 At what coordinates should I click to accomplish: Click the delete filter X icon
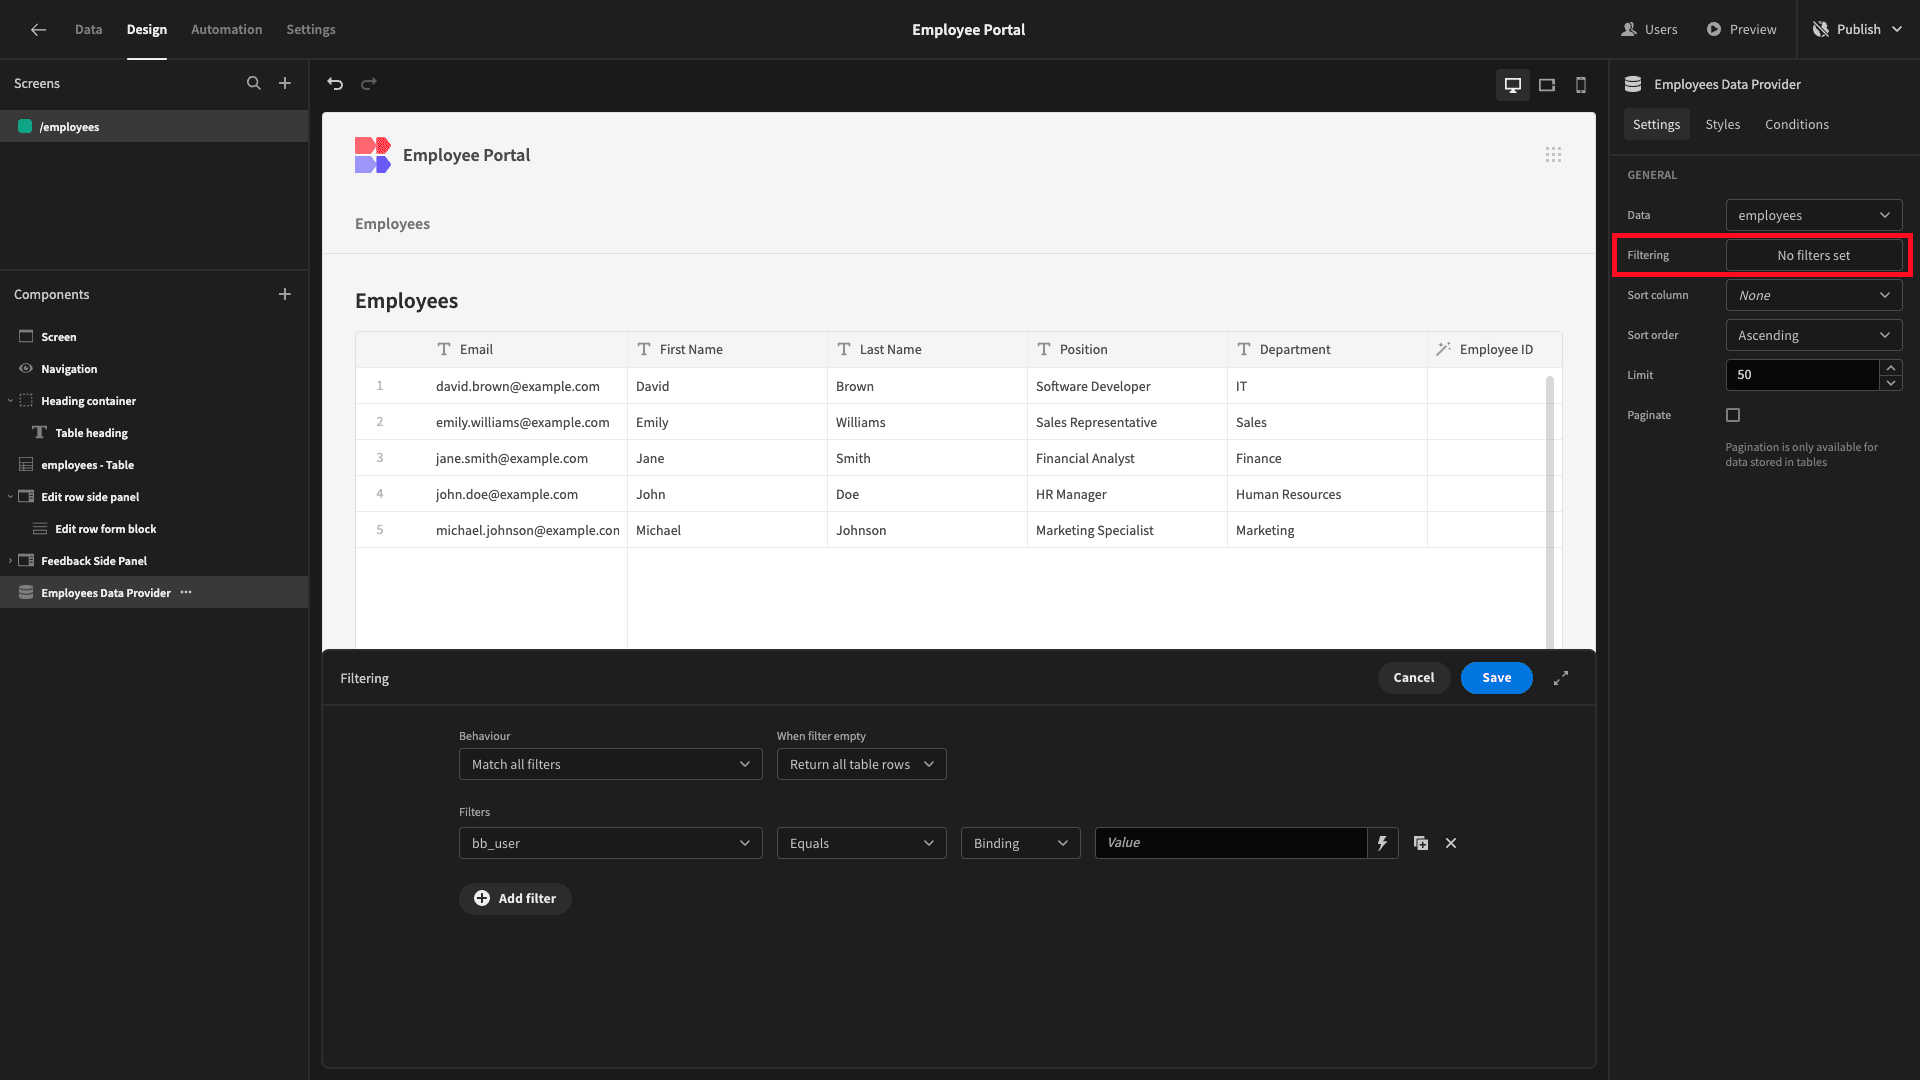1451,843
